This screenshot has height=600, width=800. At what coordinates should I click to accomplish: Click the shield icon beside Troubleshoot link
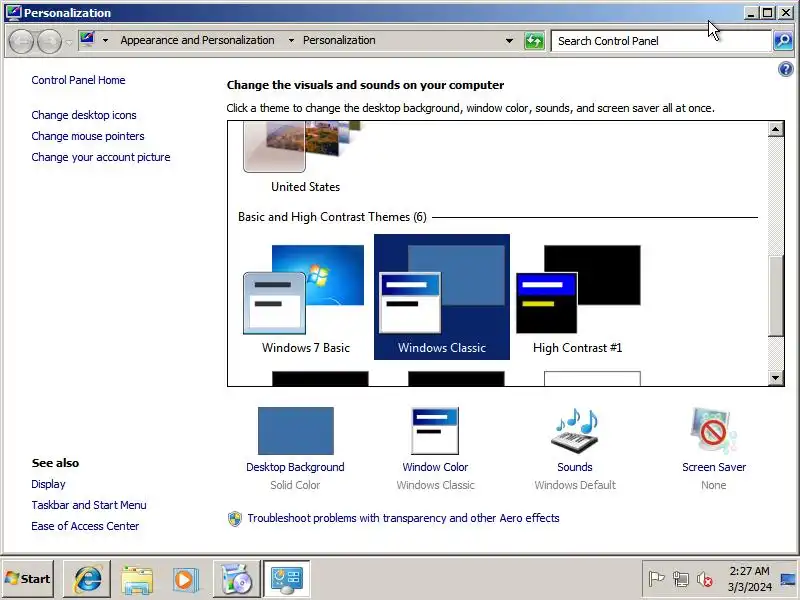[235, 519]
